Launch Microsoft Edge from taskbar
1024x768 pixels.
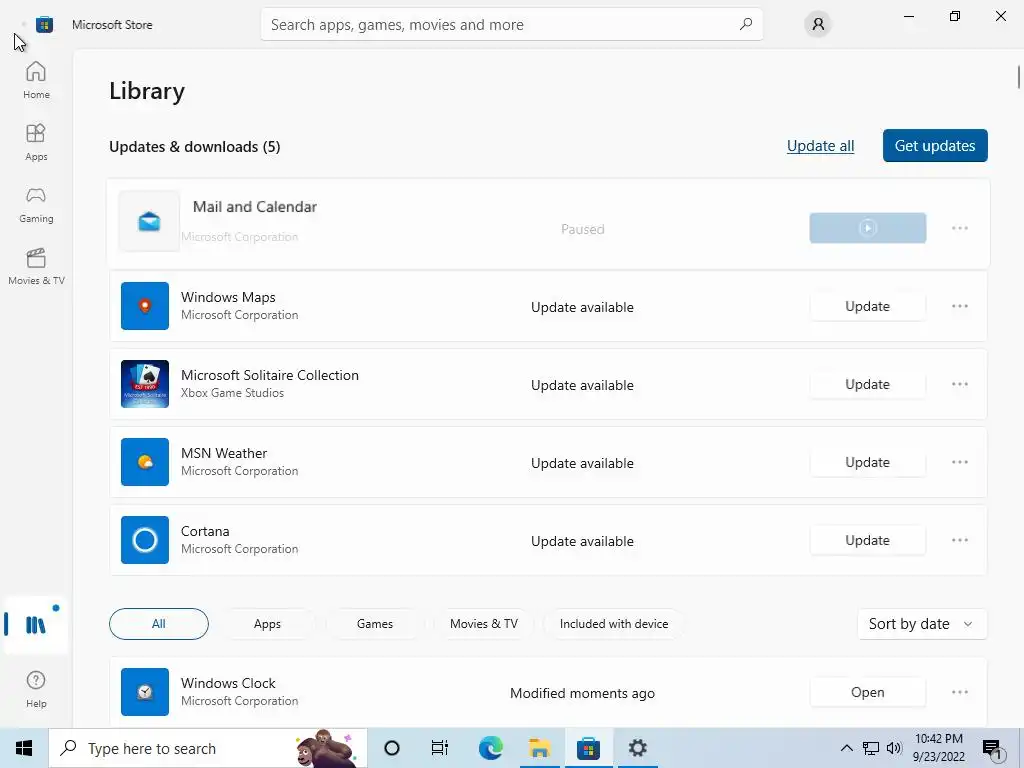pos(490,748)
